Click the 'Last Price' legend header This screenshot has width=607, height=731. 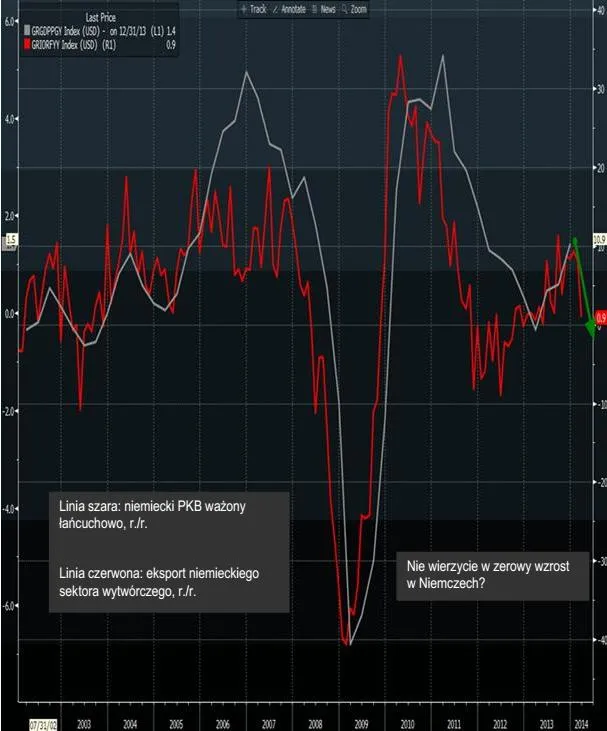click(100, 18)
